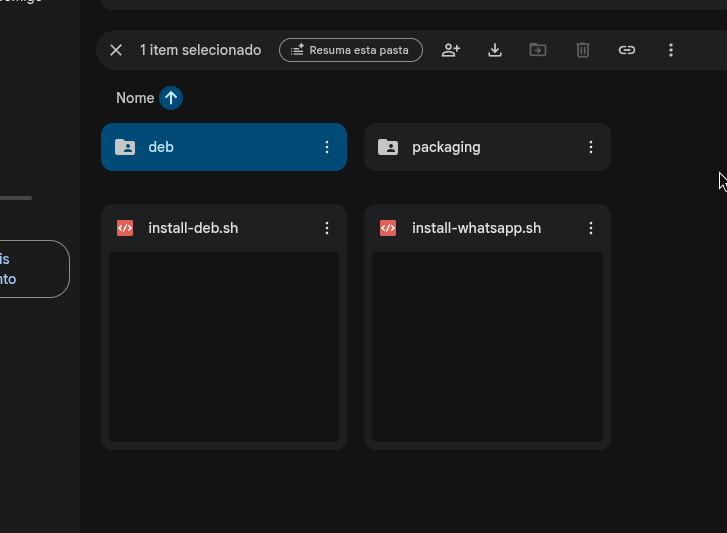Copy link using the chain icon
This screenshot has height=533, width=727.
click(627, 50)
